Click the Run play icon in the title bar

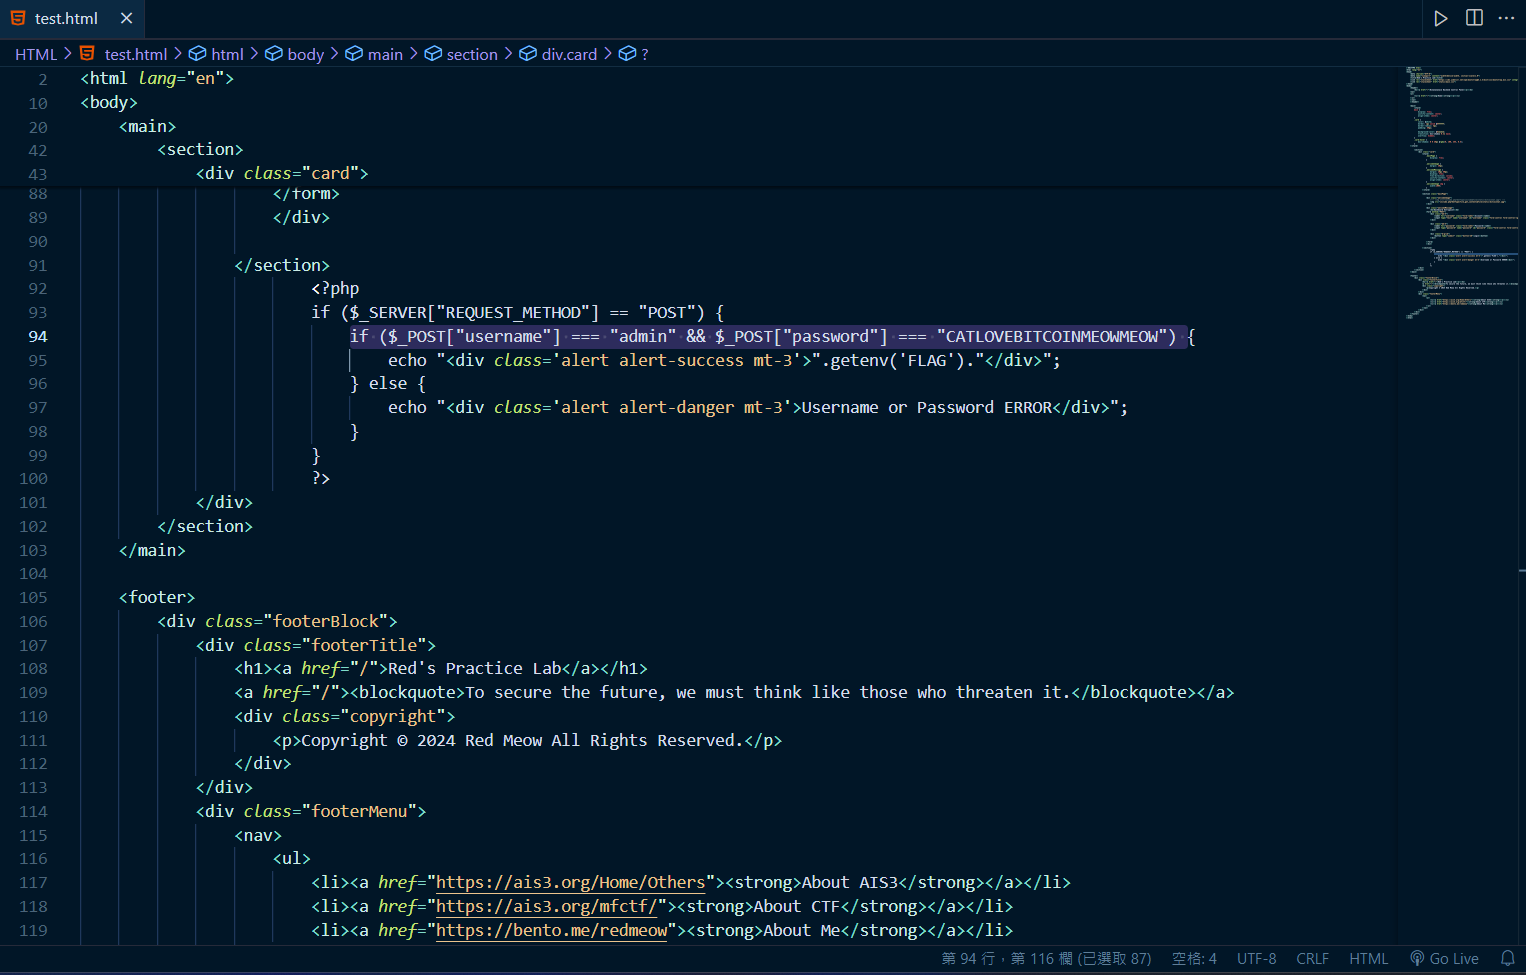coord(1440,18)
